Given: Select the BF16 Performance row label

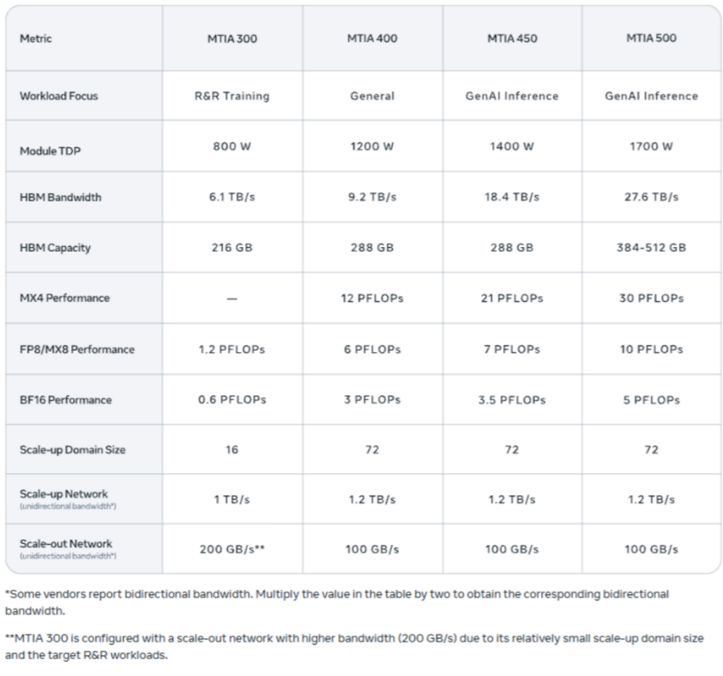Looking at the screenshot, I should (66, 400).
